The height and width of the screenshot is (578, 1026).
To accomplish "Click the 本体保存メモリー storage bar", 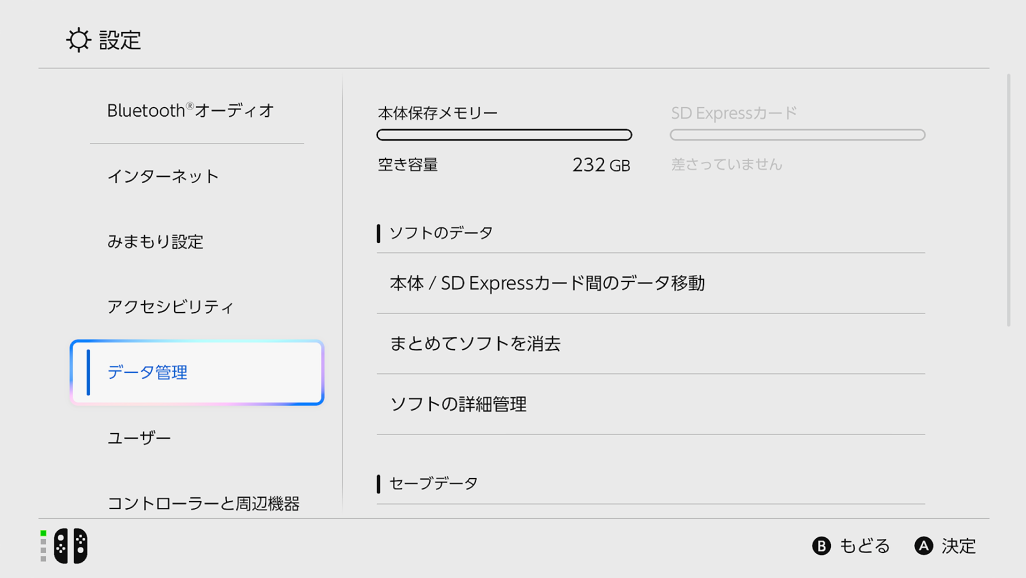I will [x=504, y=135].
